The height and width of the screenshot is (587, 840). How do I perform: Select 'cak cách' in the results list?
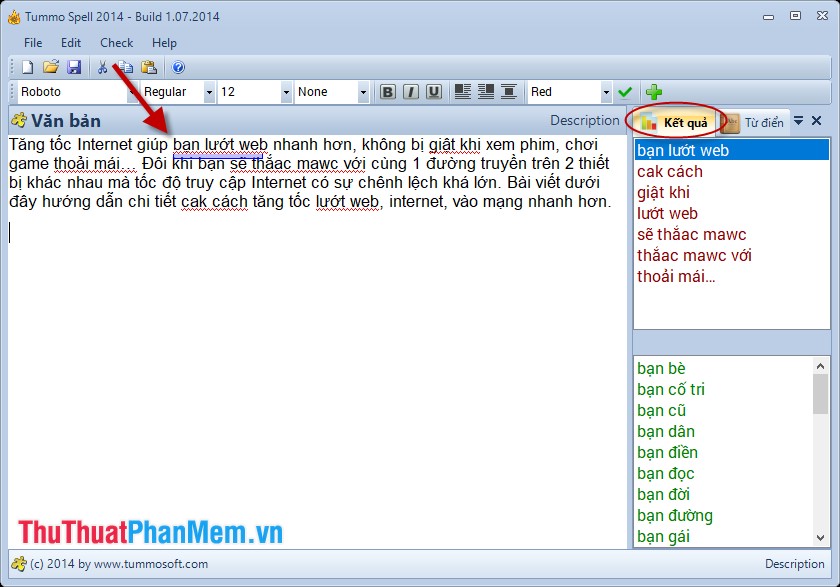[x=731, y=171]
